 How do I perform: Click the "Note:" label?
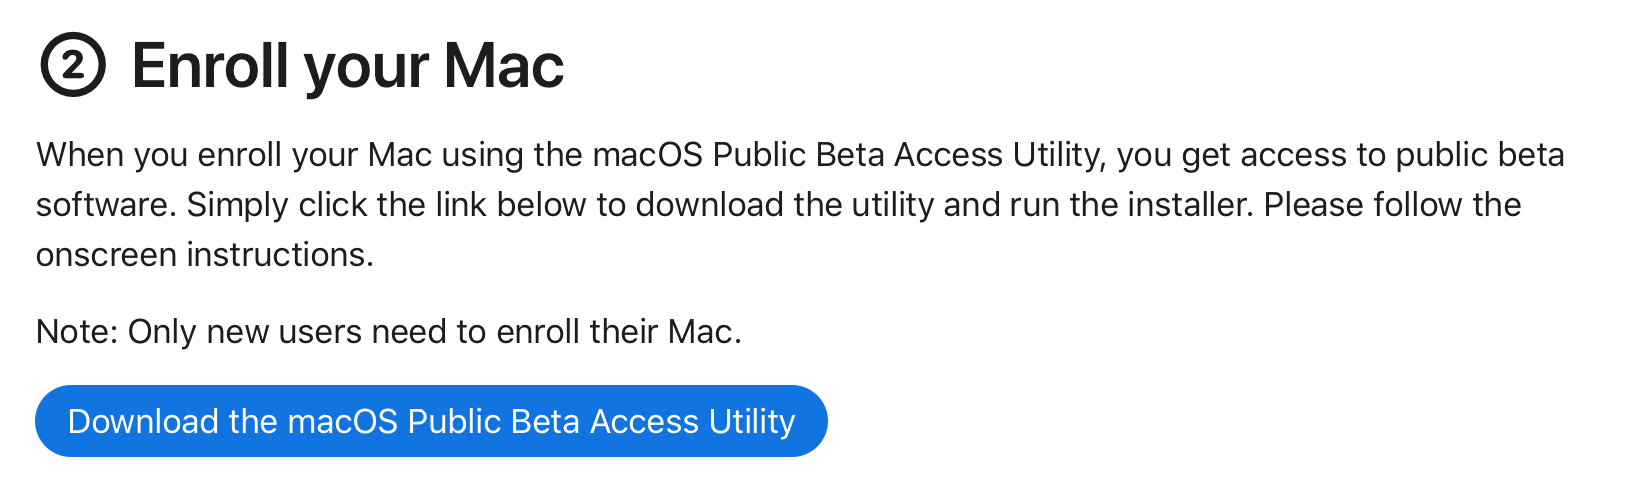click(x=77, y=331)
